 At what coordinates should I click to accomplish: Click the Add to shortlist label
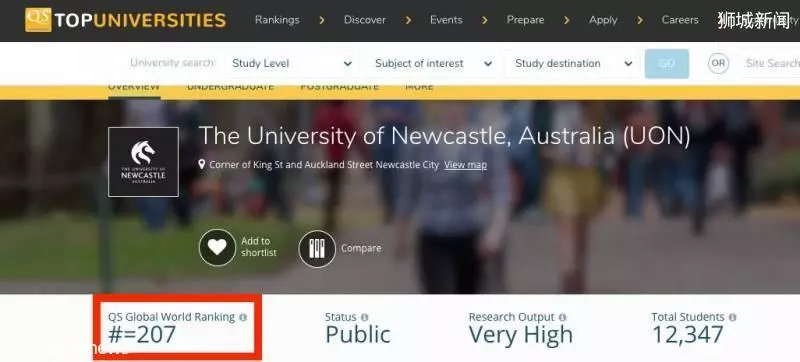click(x=259, y=247)
